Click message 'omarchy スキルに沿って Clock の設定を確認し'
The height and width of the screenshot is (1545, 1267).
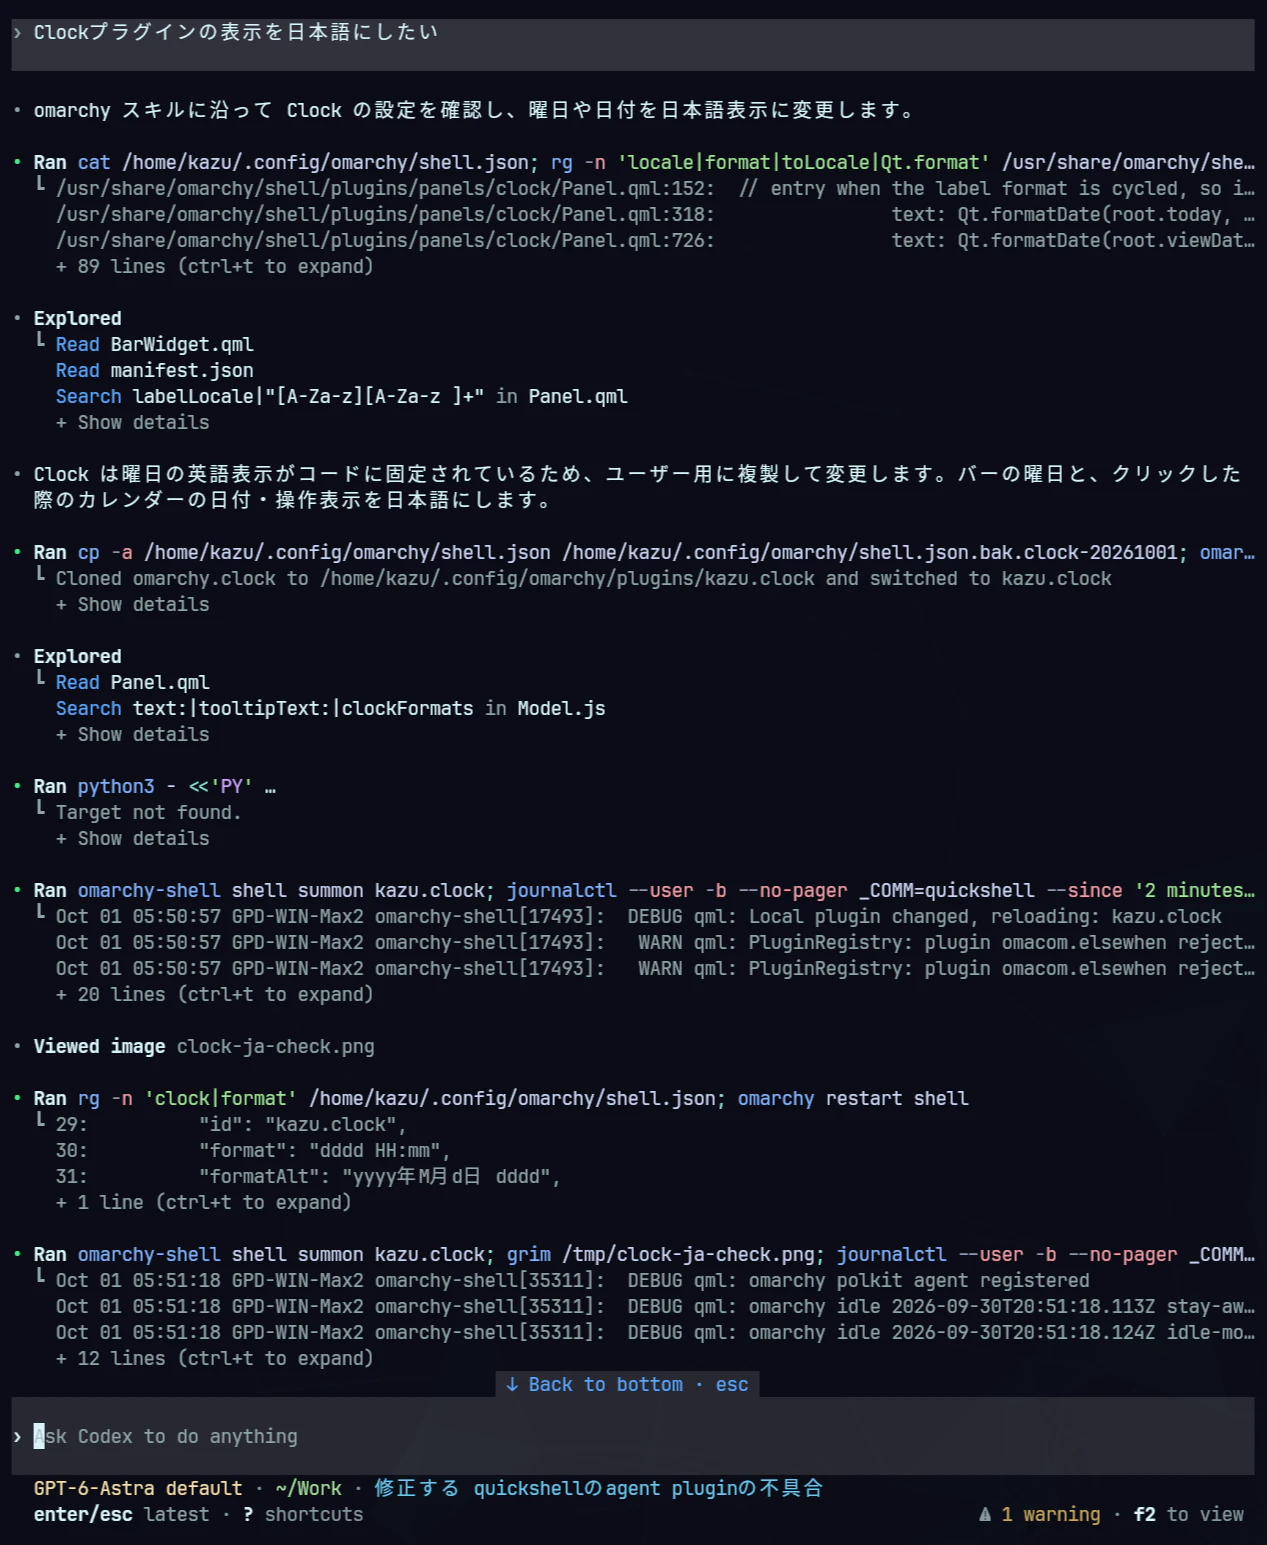coord(475,110)
